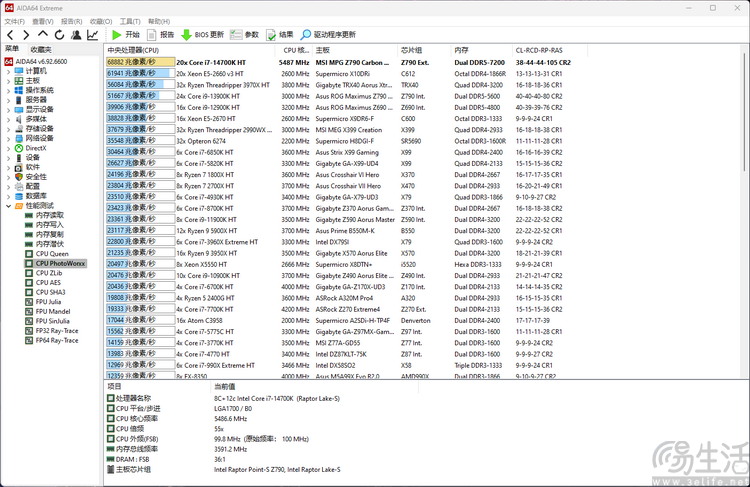Select the CPU ZLib benchmark
750x487 pixels.
44,273
